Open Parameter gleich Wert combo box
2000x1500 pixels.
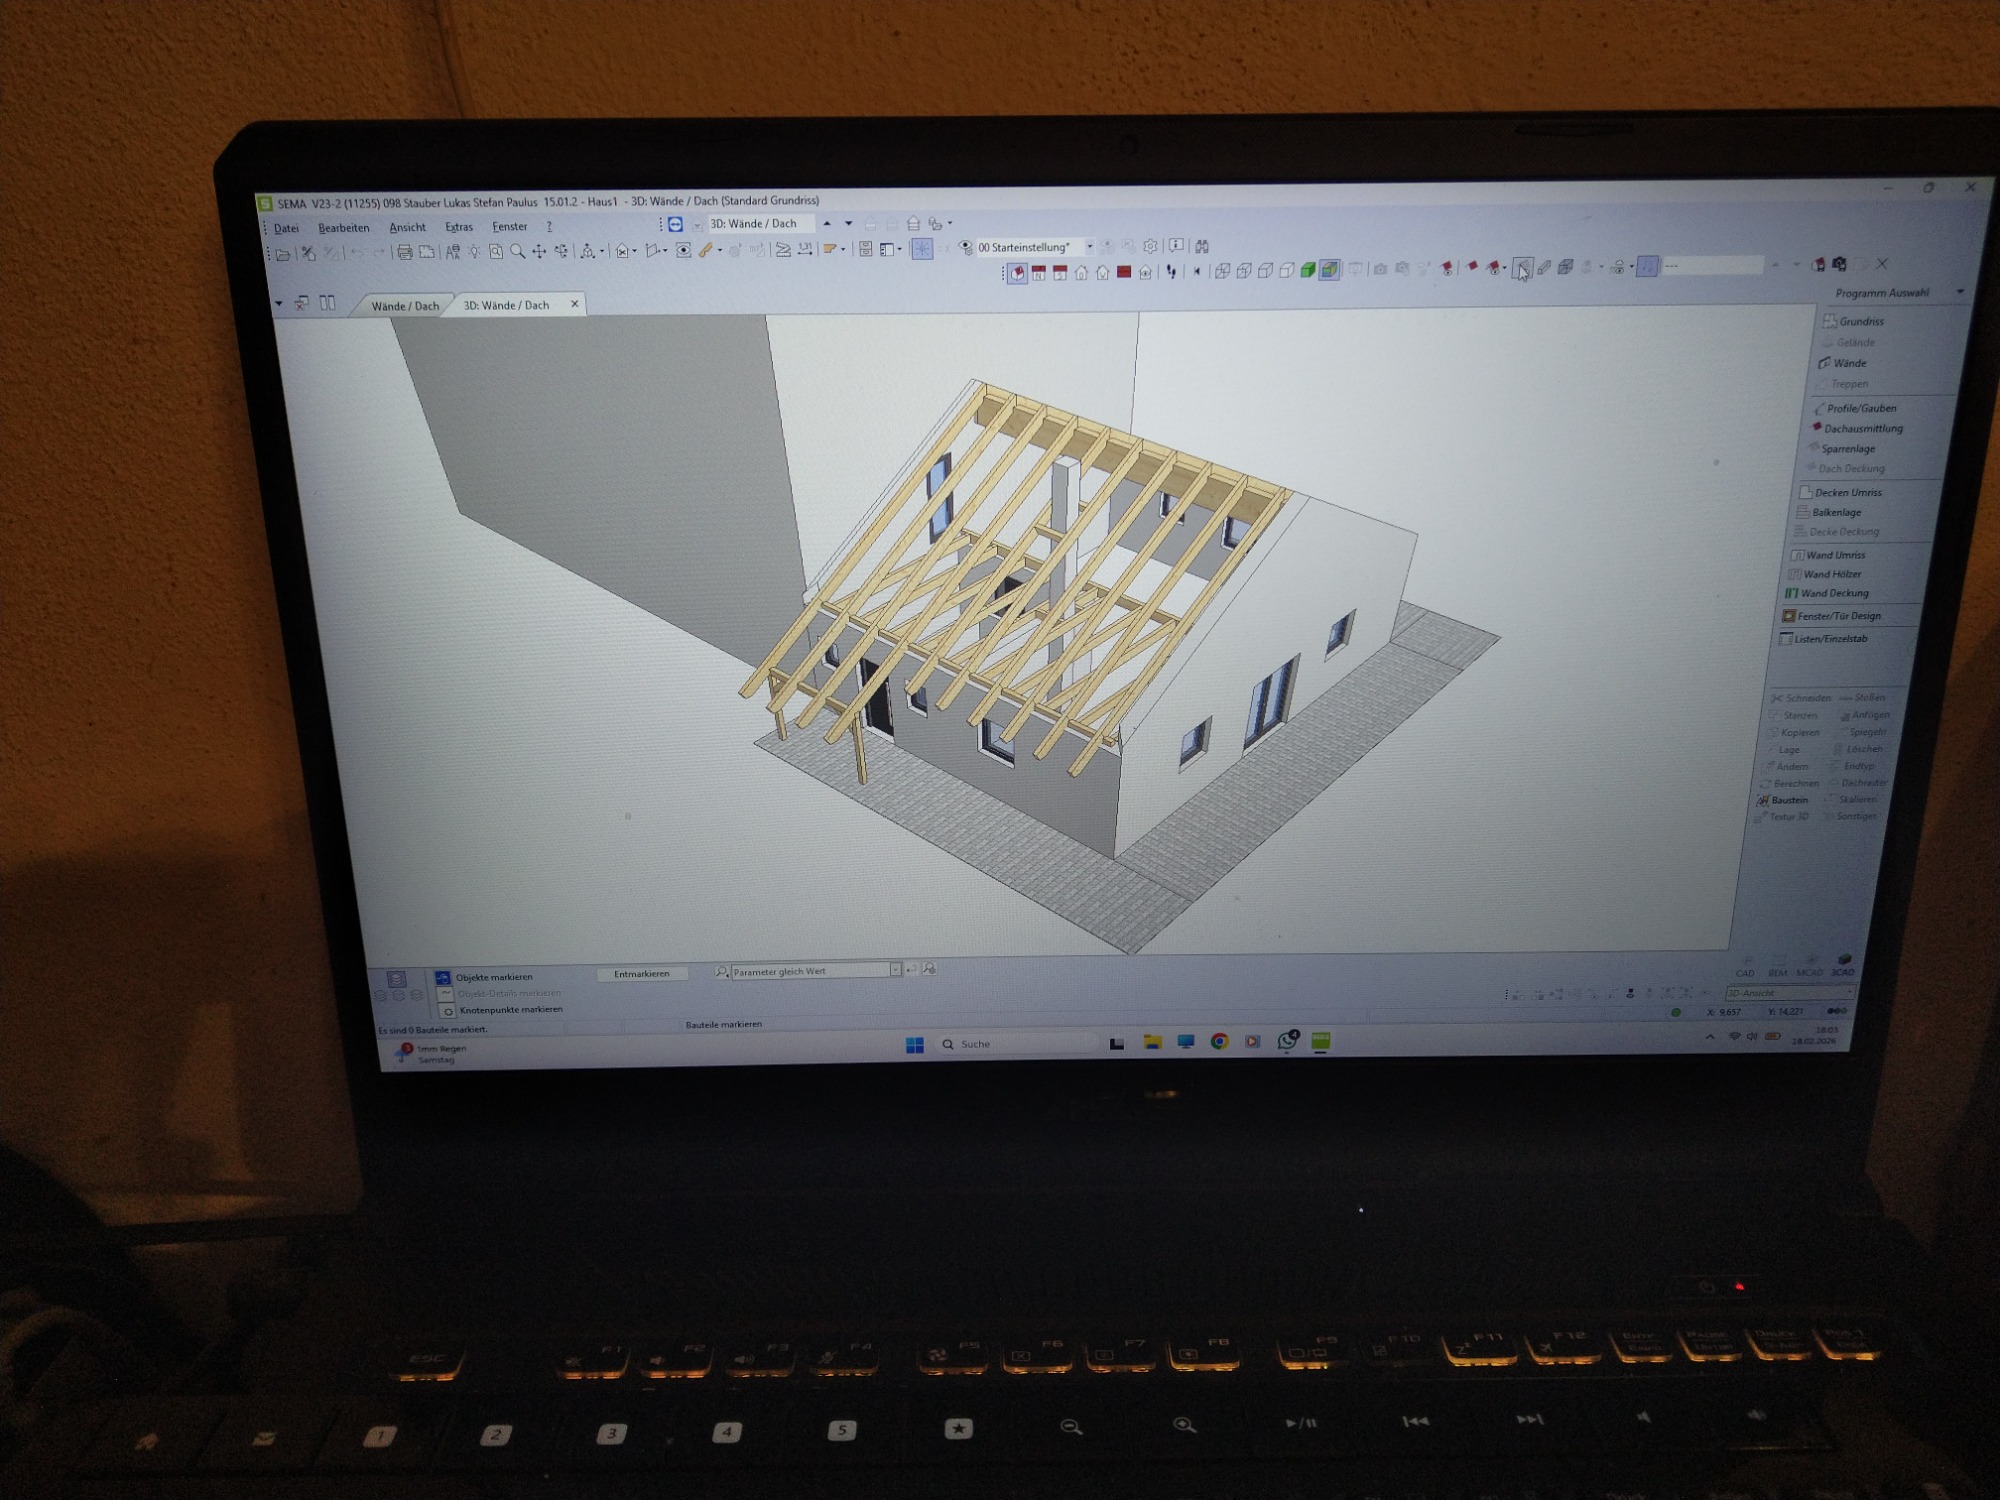tap(896, 970)
